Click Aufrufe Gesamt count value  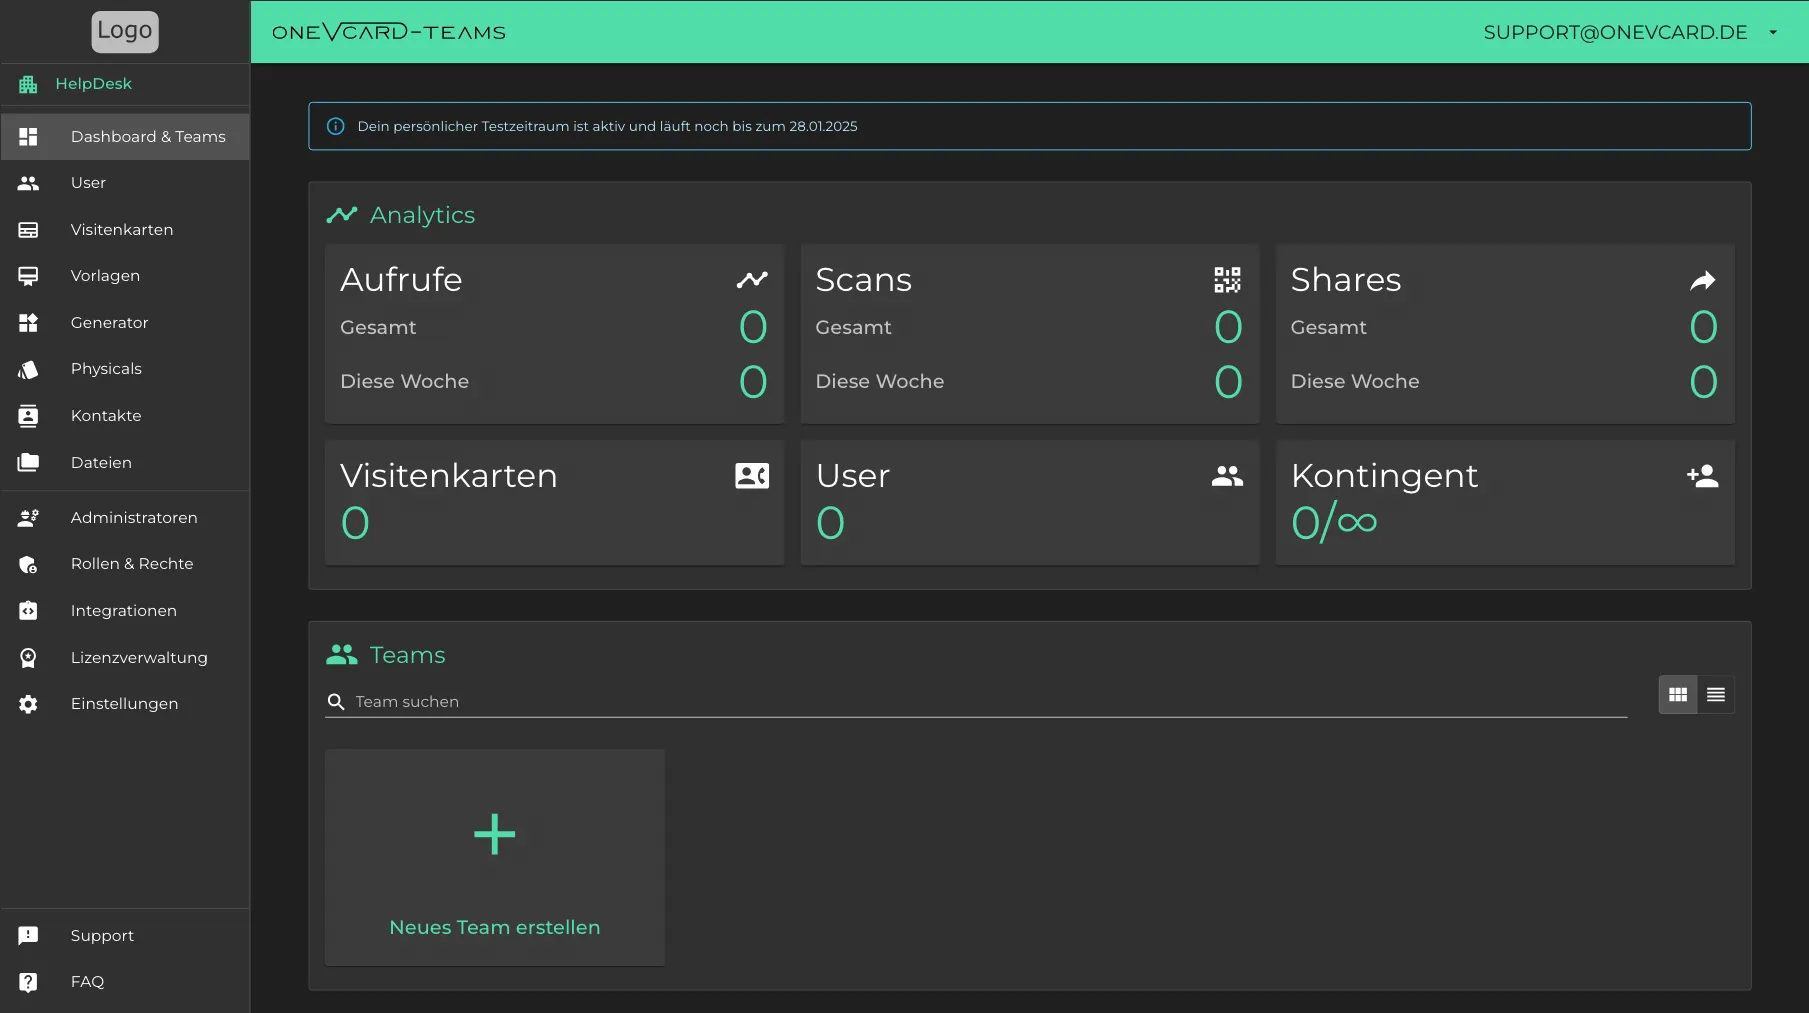click(753, 327)
